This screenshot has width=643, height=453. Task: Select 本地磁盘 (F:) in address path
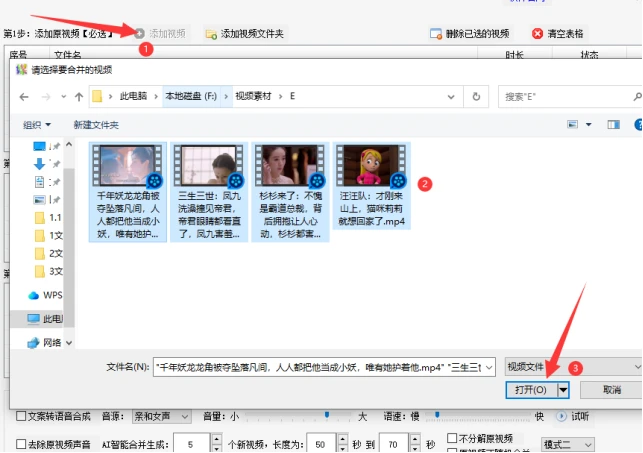click(191, 96)
